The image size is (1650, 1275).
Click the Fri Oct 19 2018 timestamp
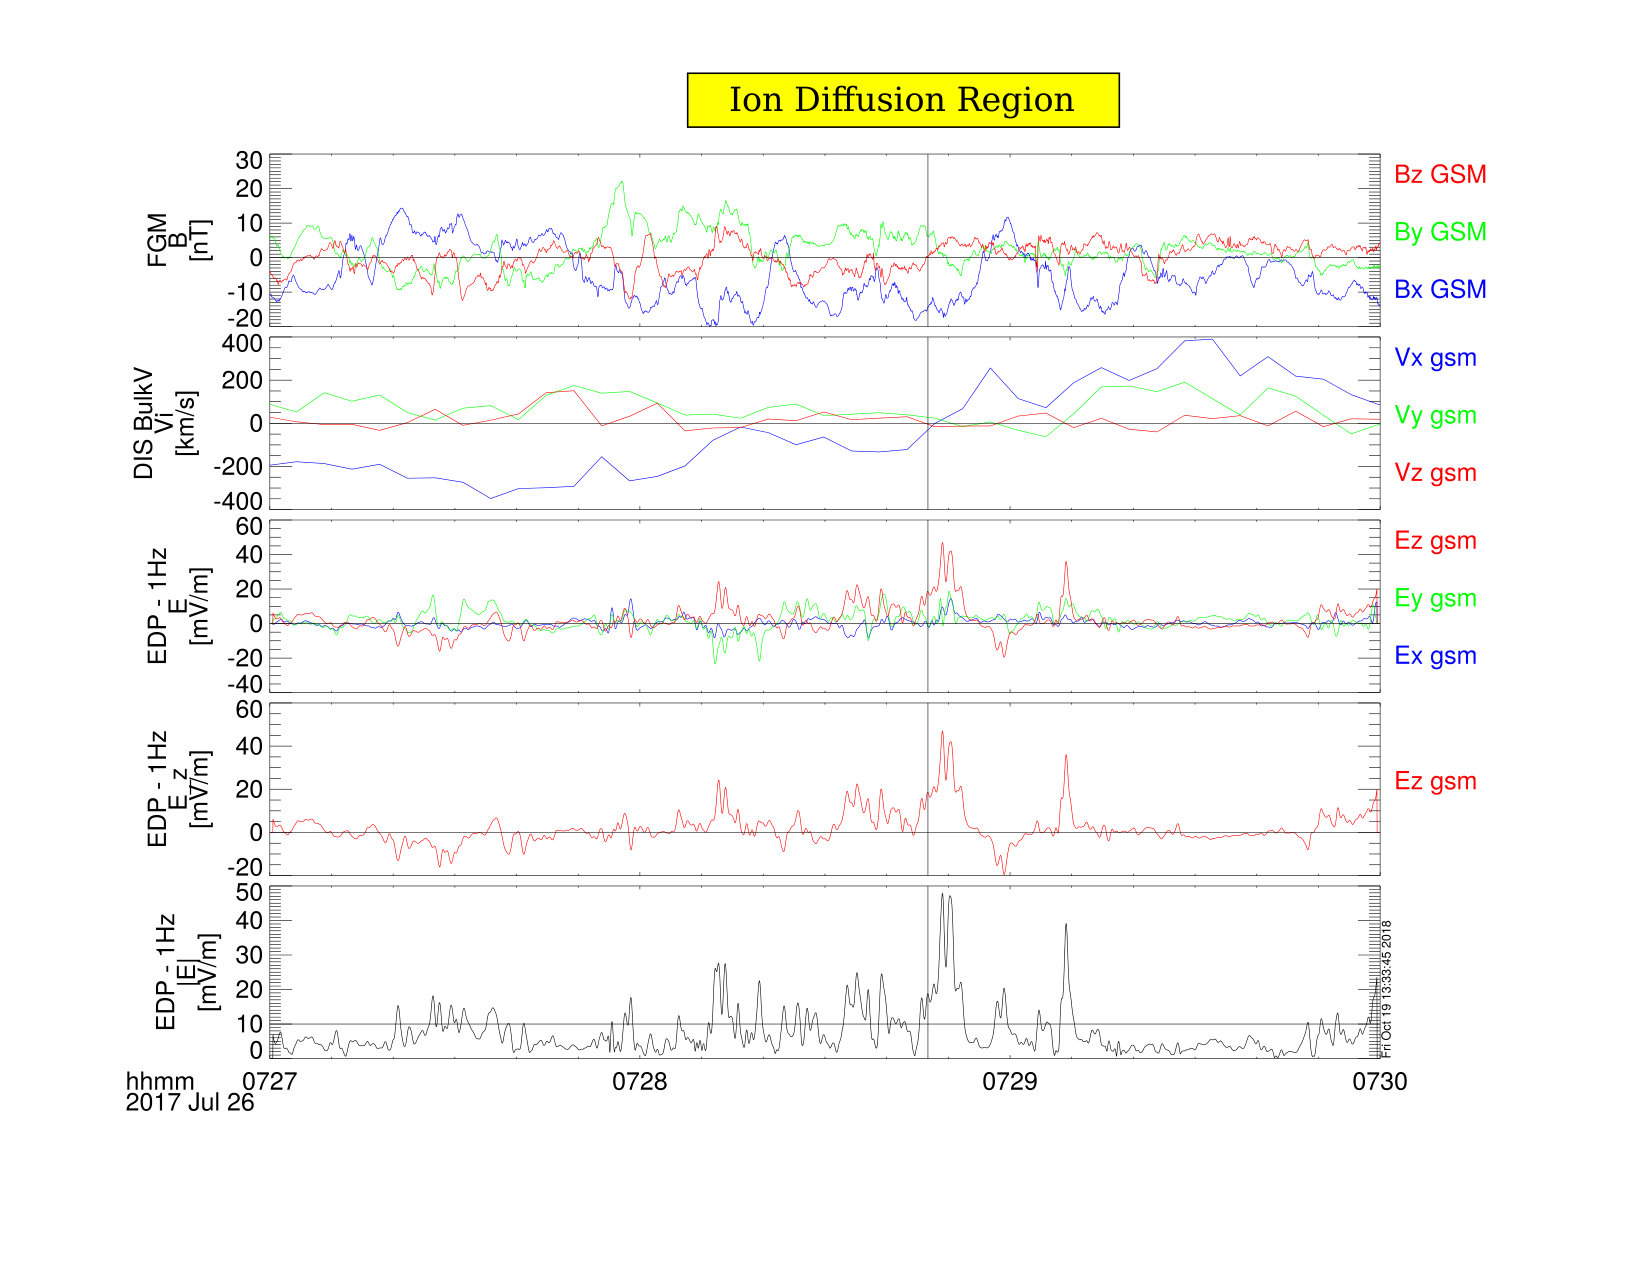tap(1386, 989)
